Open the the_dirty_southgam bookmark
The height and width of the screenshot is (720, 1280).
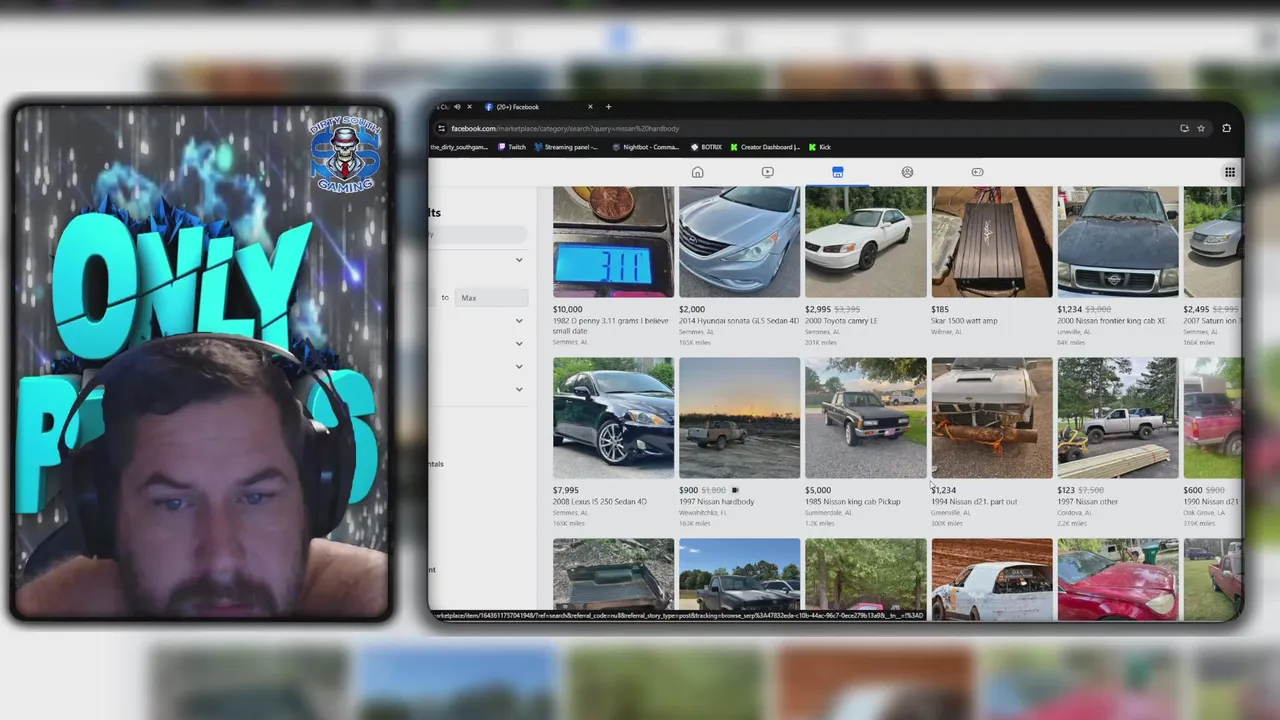(x=459, y=147)
